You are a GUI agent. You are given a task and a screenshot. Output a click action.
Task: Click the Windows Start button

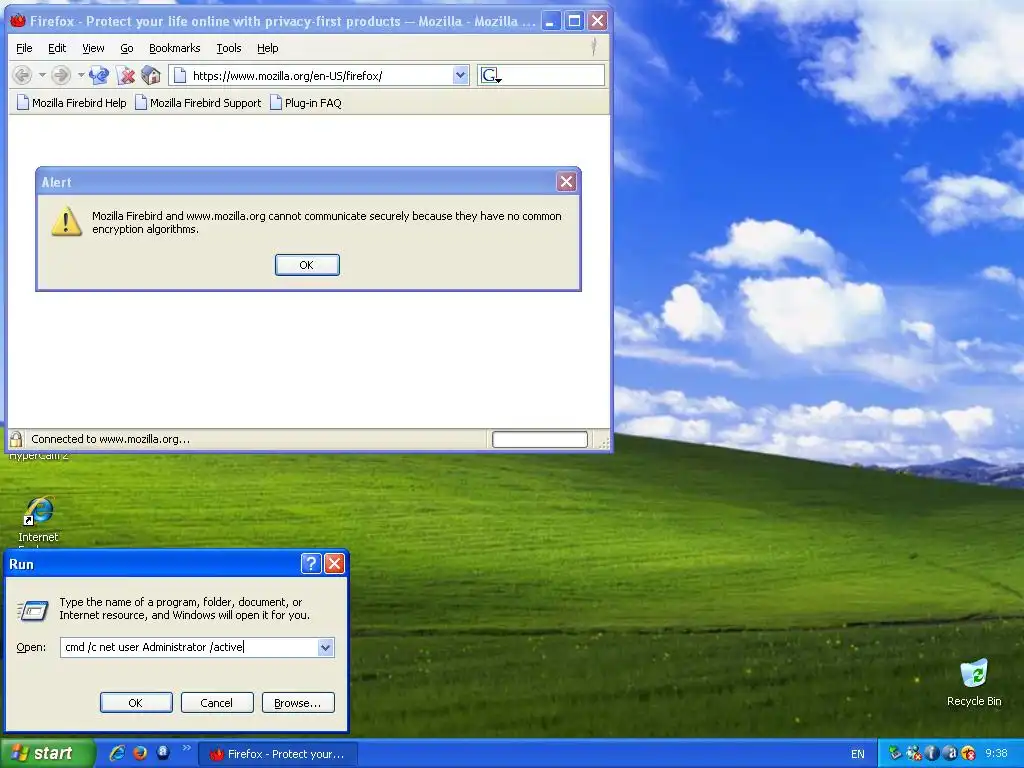[47, 754]
